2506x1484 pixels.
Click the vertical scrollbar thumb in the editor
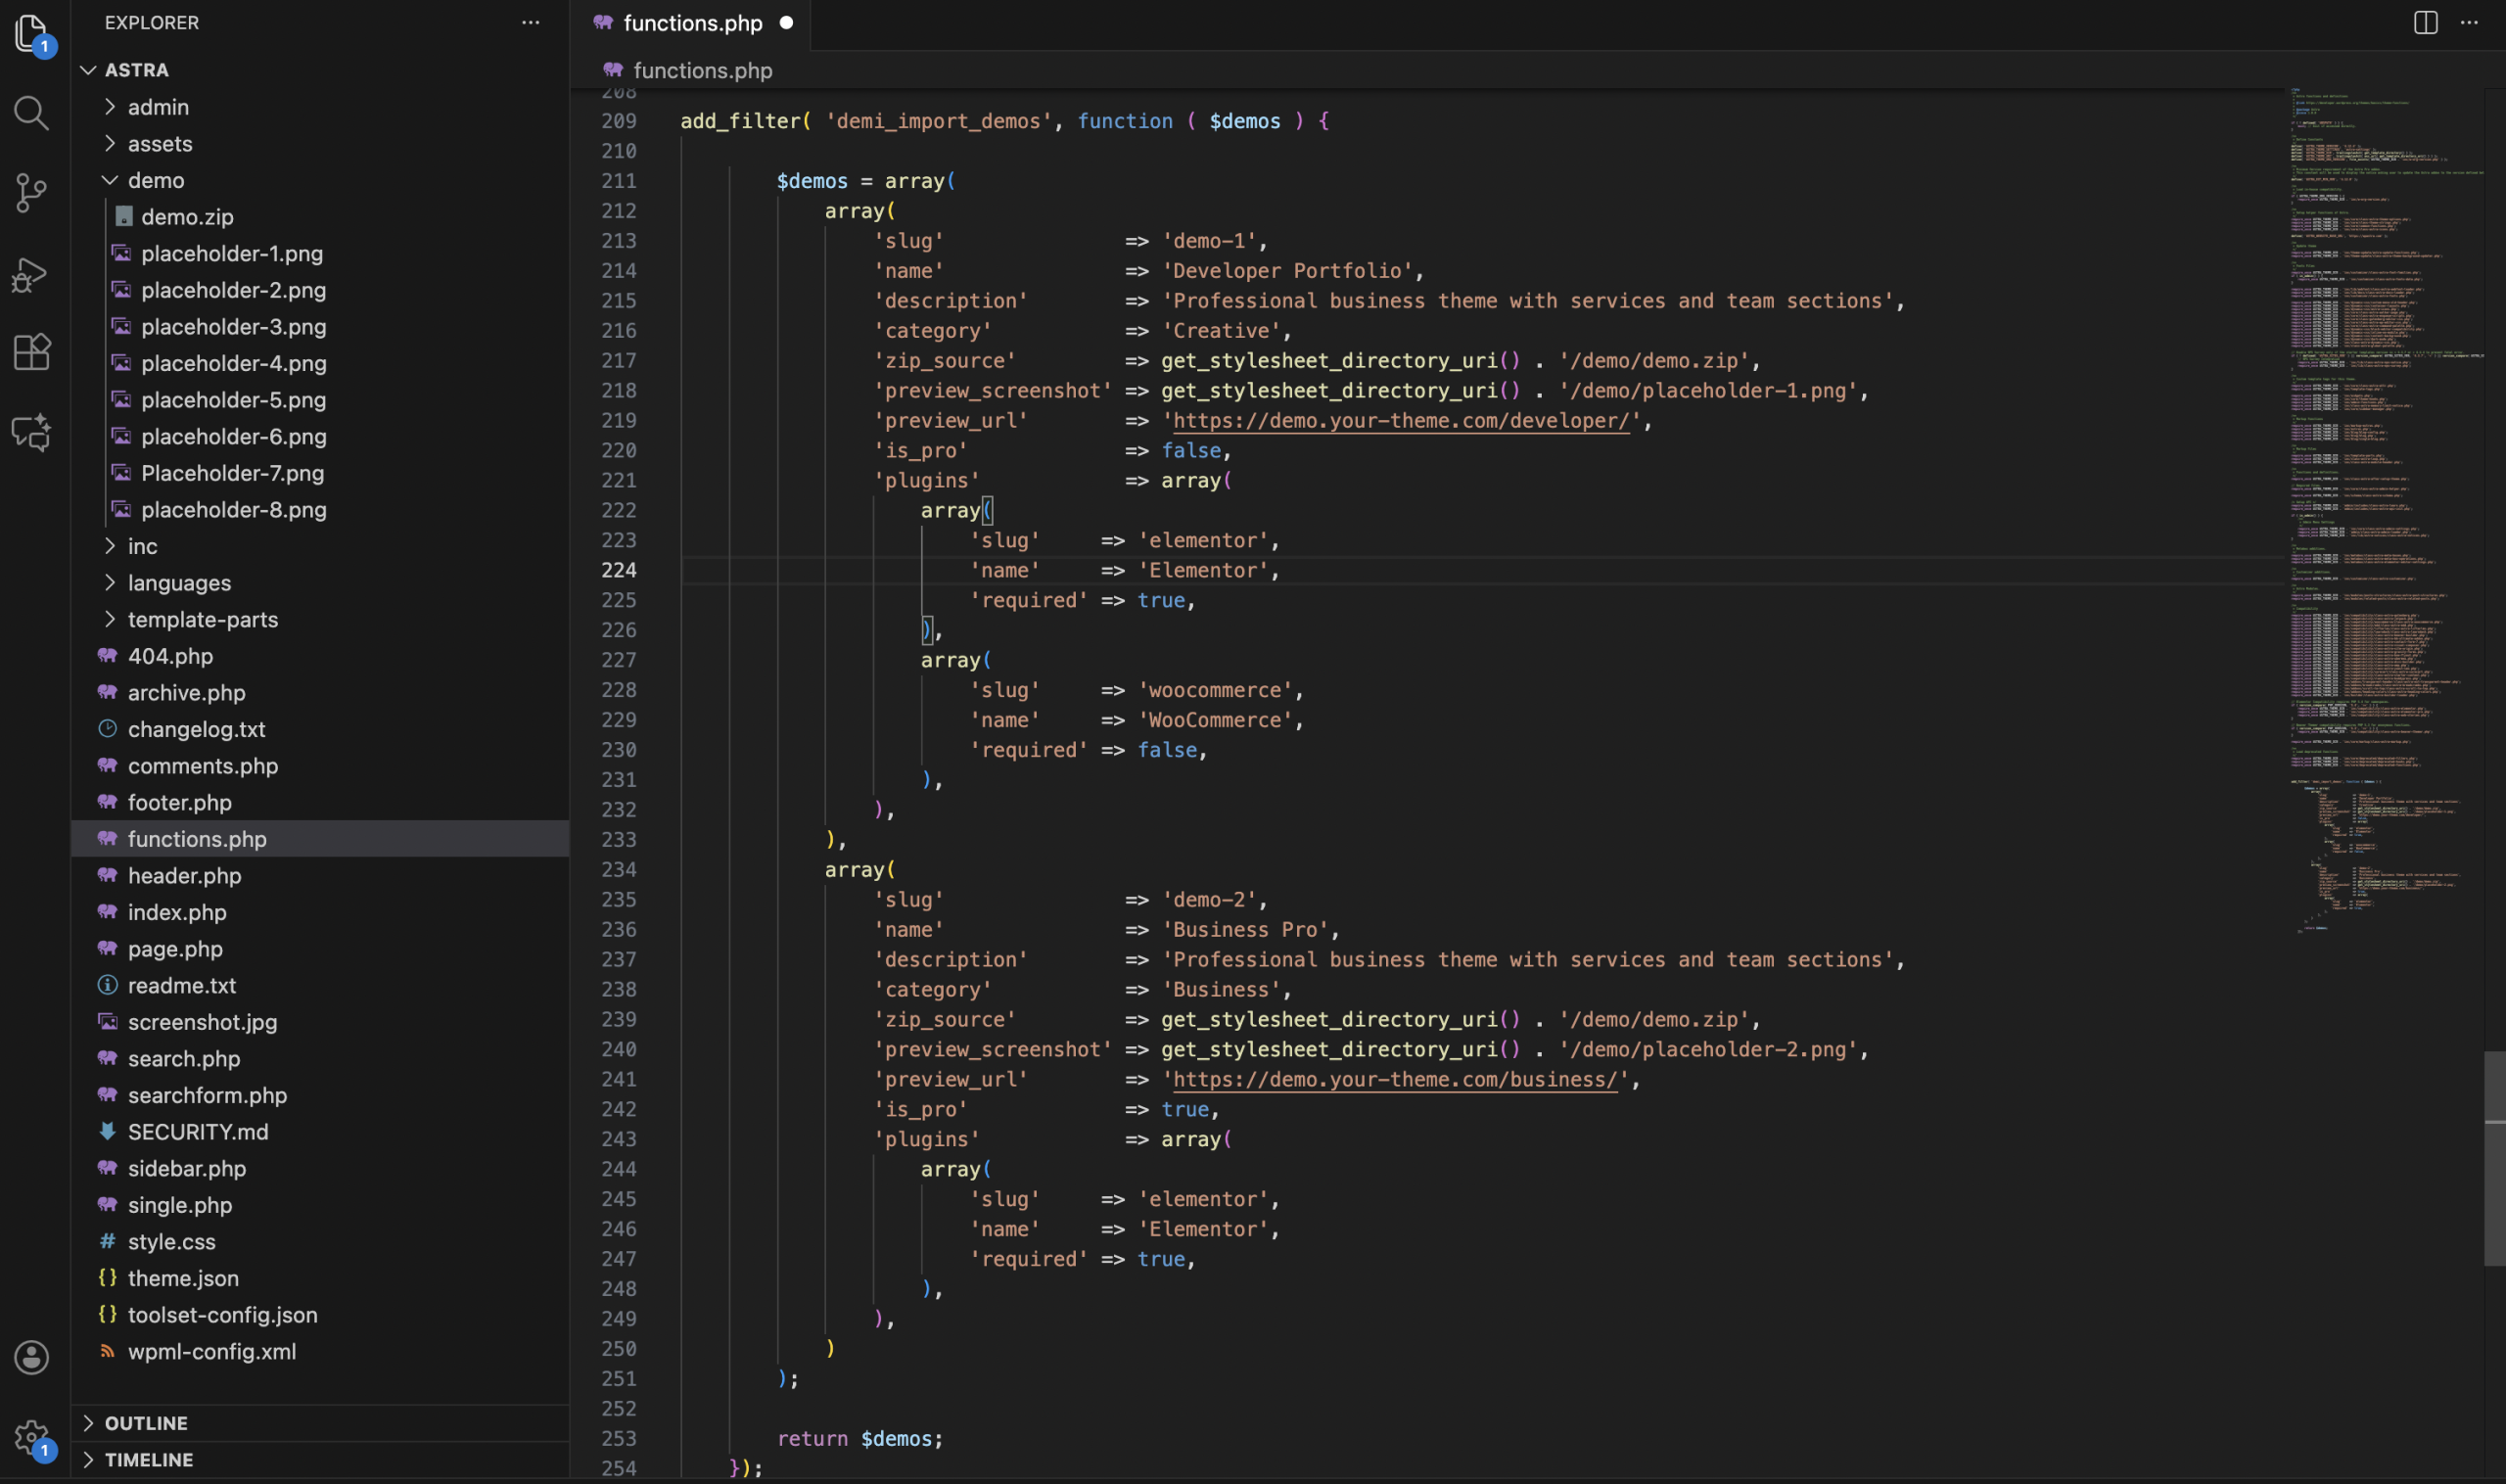click(2494, 1157)
